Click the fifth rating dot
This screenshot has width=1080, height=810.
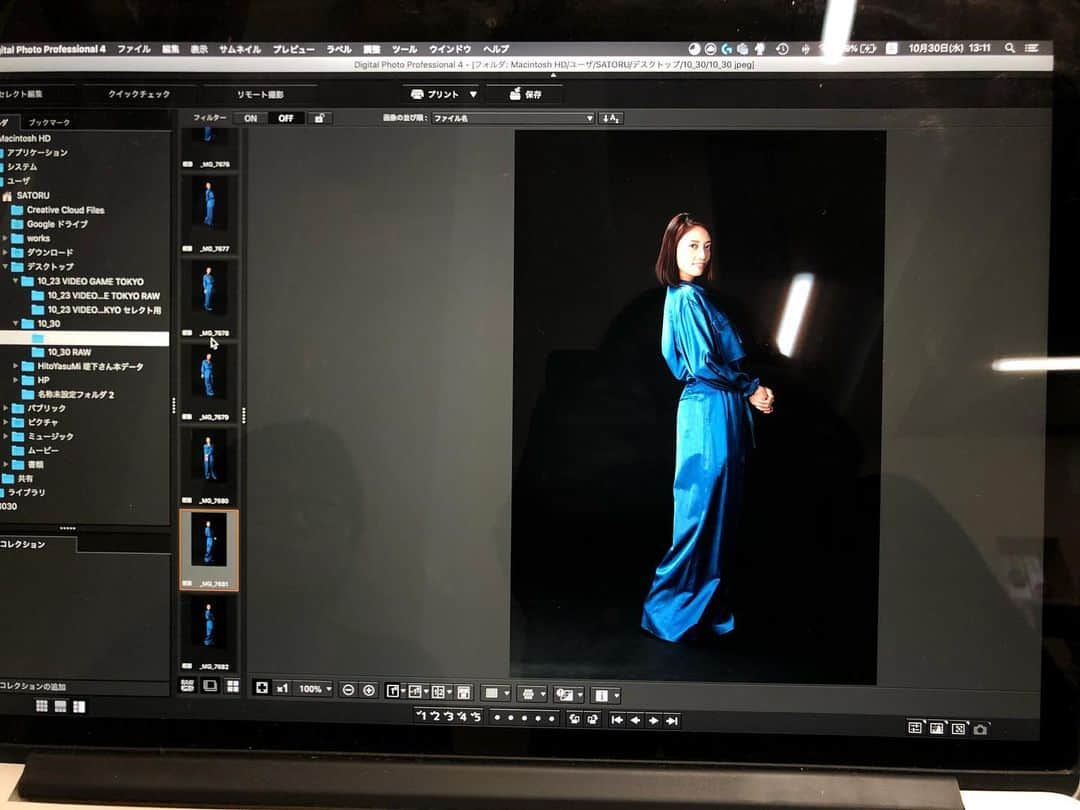[x=552, y=718]
